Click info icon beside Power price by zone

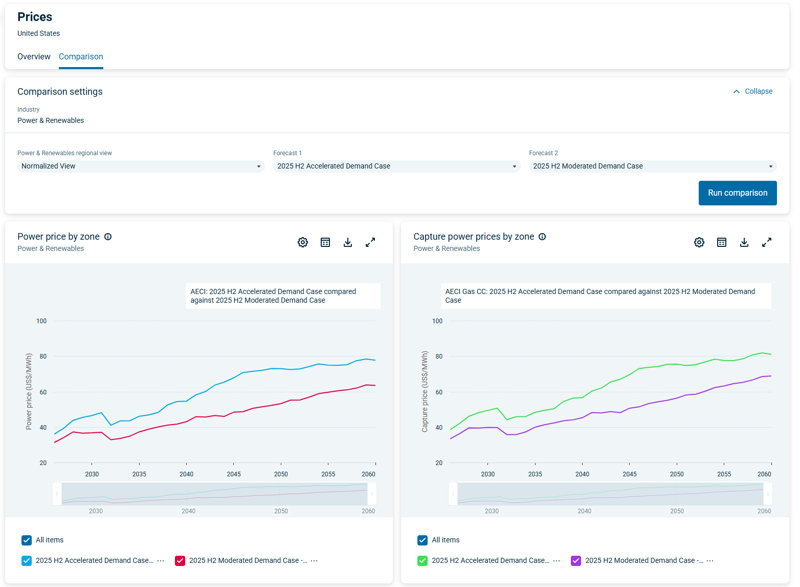(108, 237)
